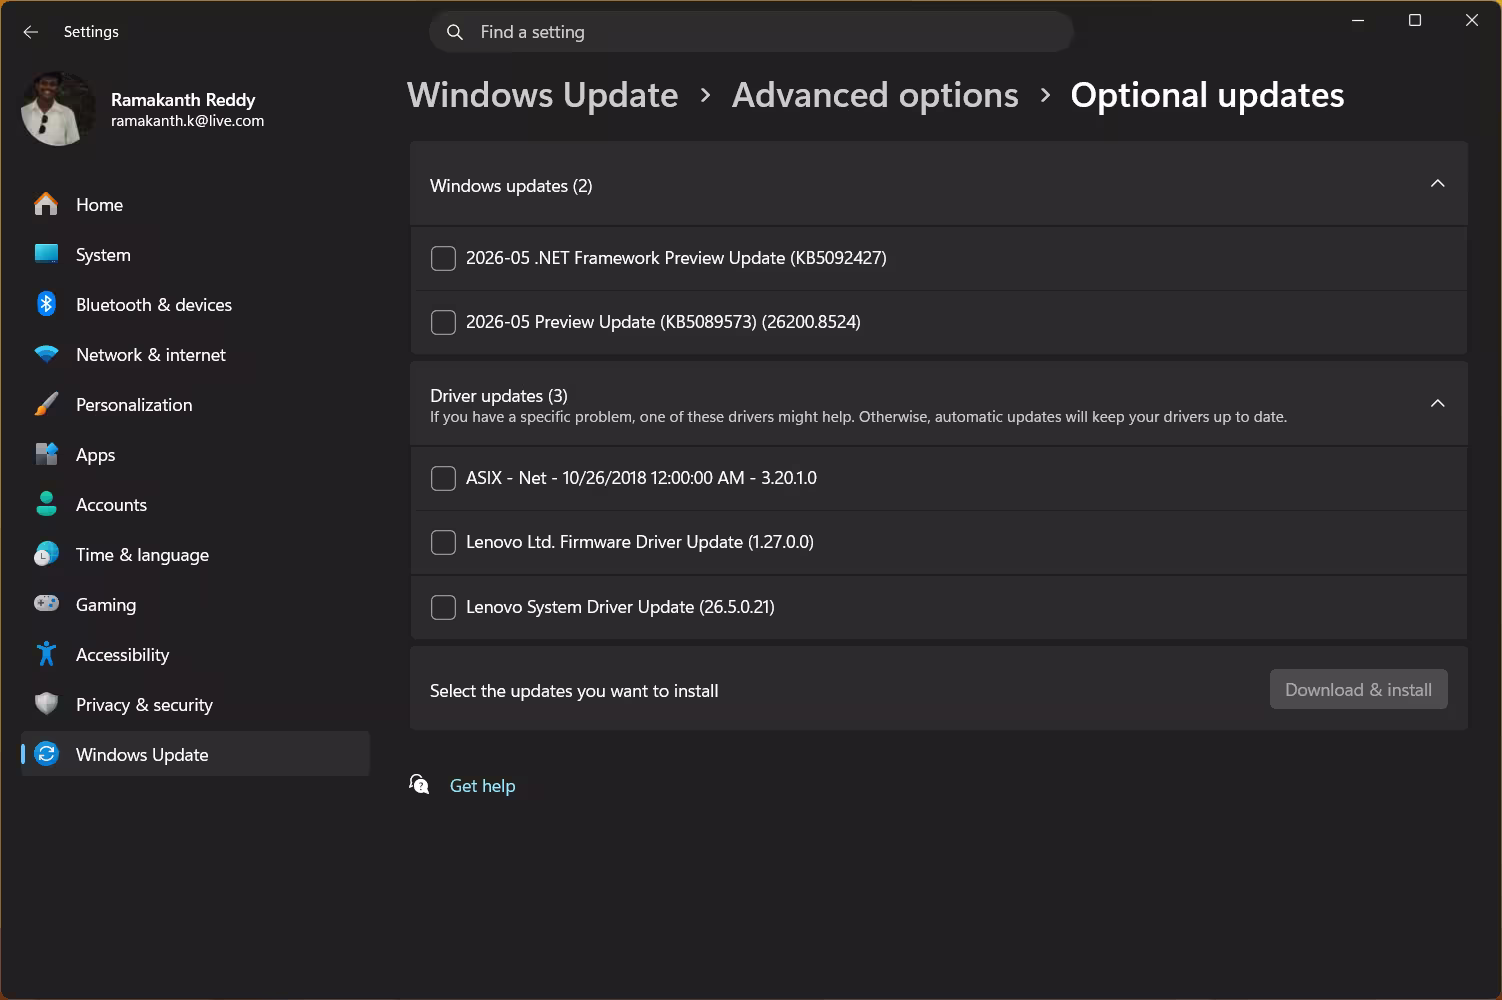Collapse the Driver updates section chevron
This screenshot has width=1502, height=1000.
1437,404
